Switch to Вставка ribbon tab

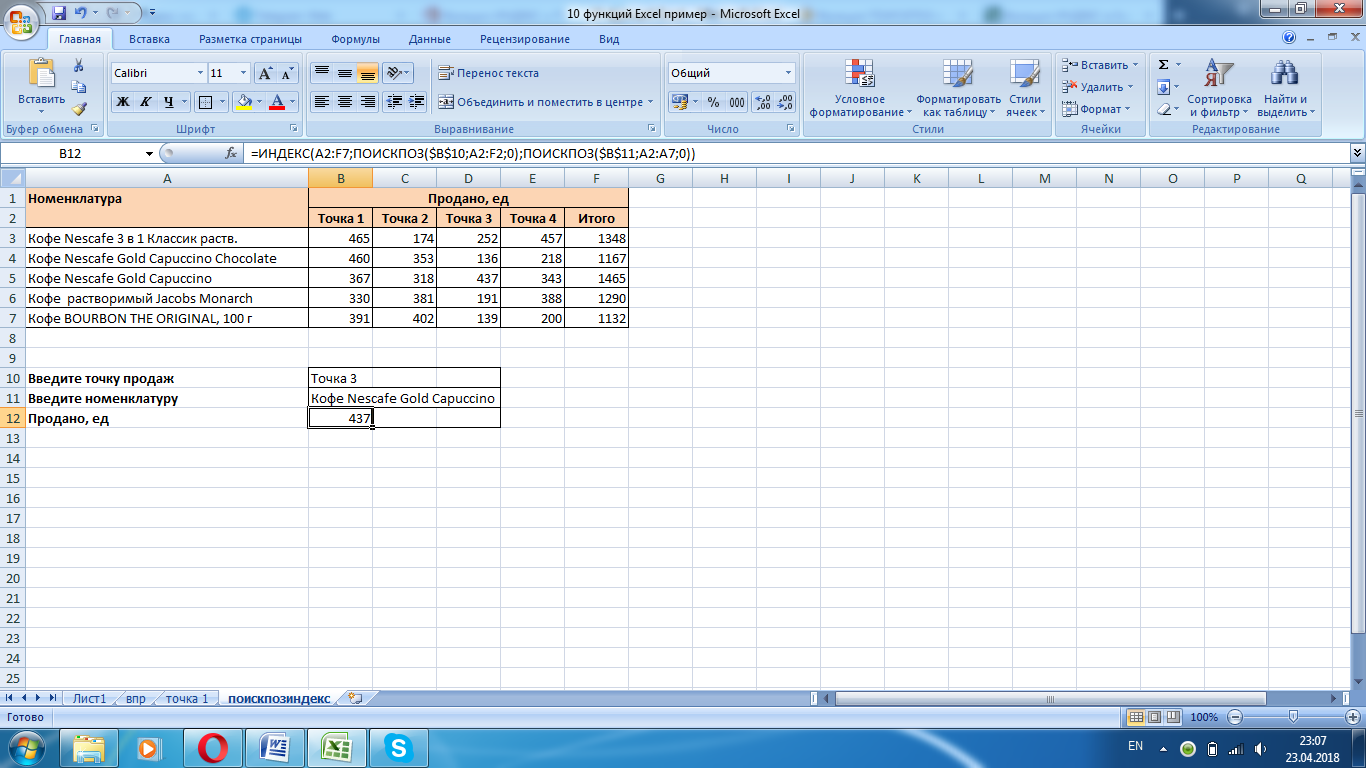[x=149, y=39]
